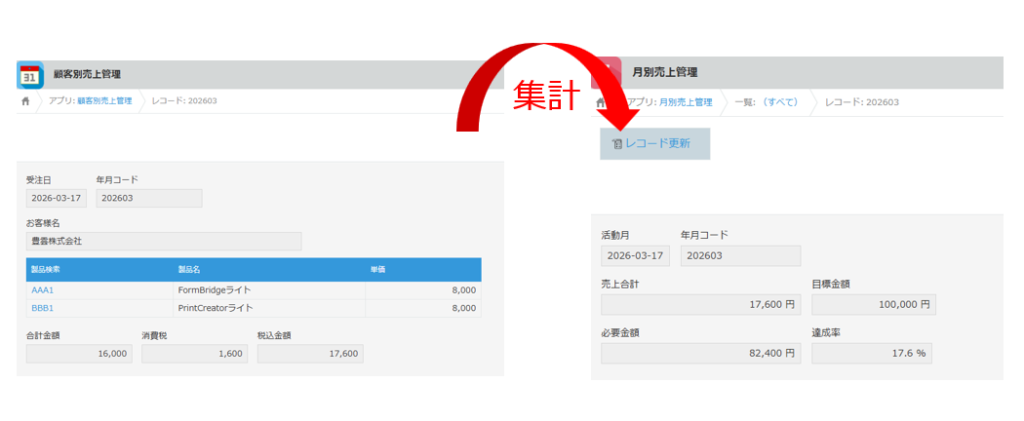
Task: Click the 目標金額 field showing 100,000 円
Action: [x=873, y=304]
